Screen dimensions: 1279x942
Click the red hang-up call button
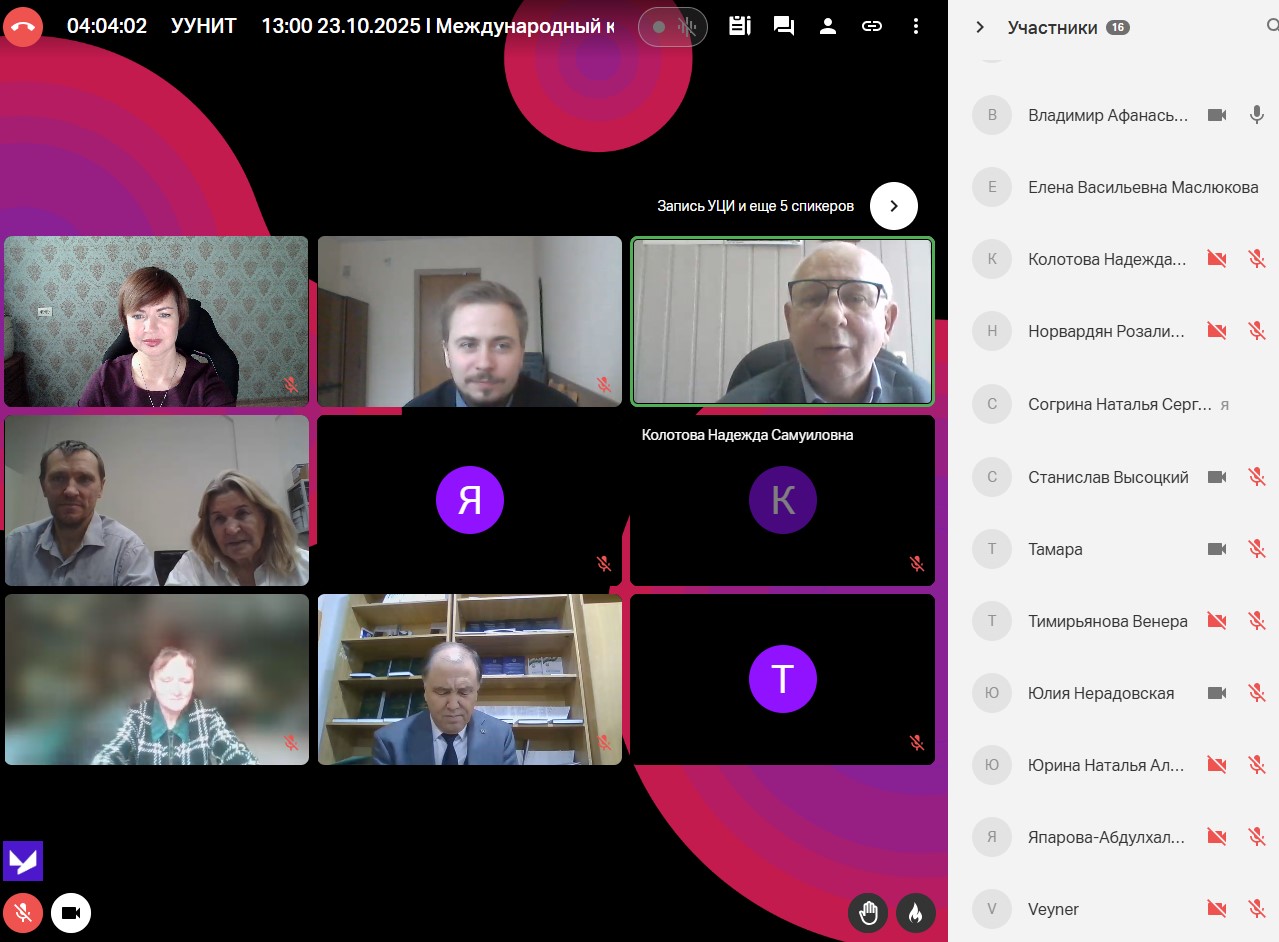tap(23, 27)
